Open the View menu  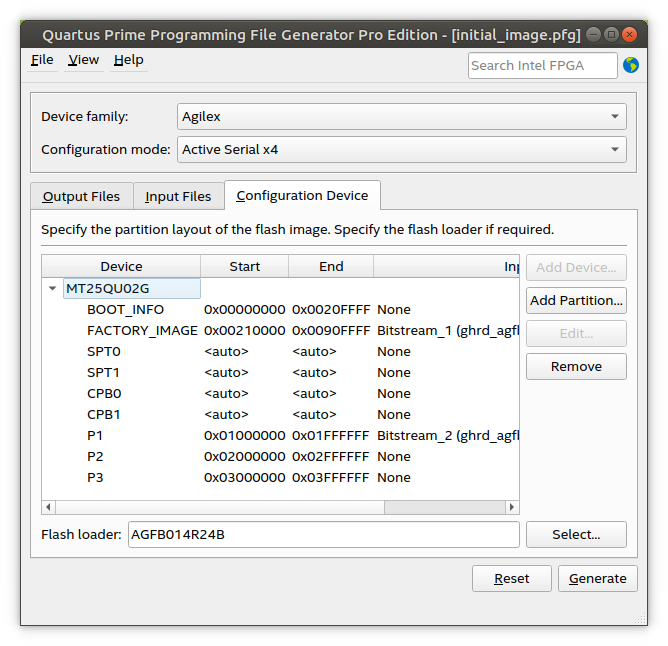83,60
